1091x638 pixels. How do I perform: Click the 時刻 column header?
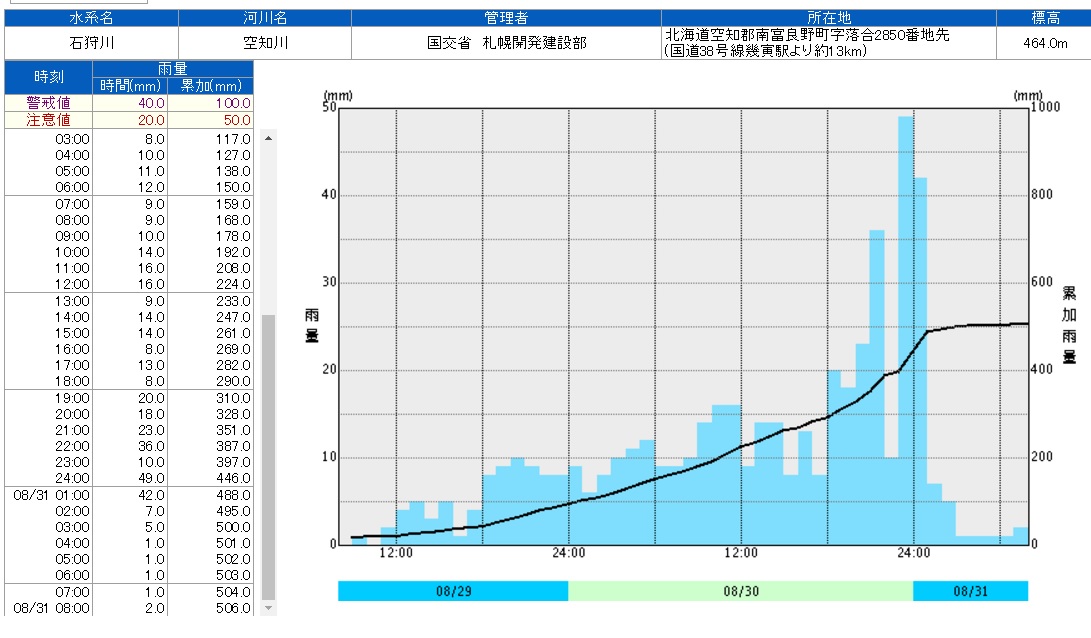tap(49, 77)
